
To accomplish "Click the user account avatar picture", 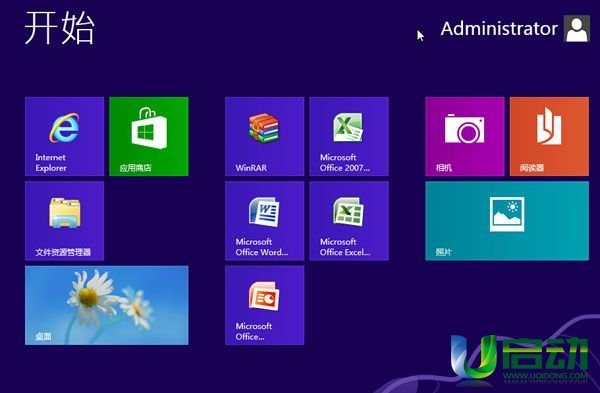I will coord(577,28).
